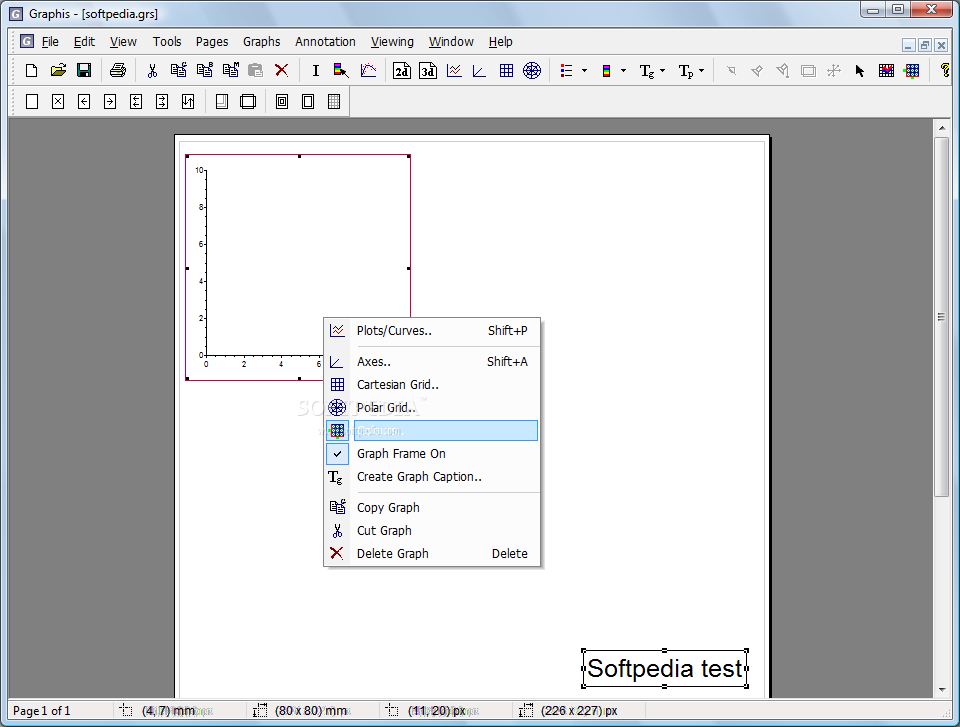Choose Delete Graph from the context menu
This screenshot has width=960, height=727.
click(432, 554)
